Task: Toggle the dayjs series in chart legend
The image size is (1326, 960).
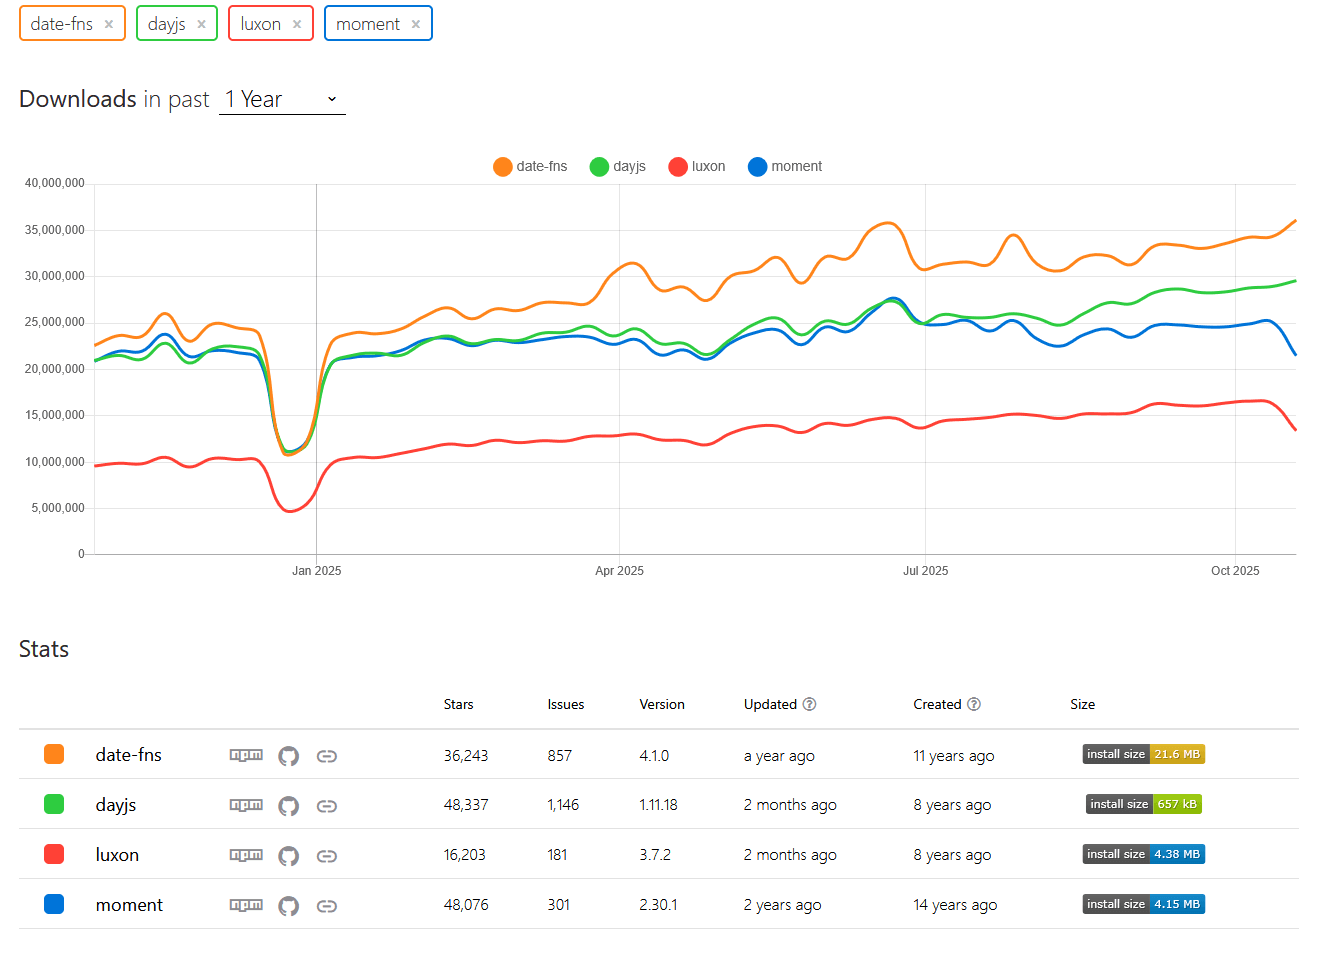Action: [617, 167]
